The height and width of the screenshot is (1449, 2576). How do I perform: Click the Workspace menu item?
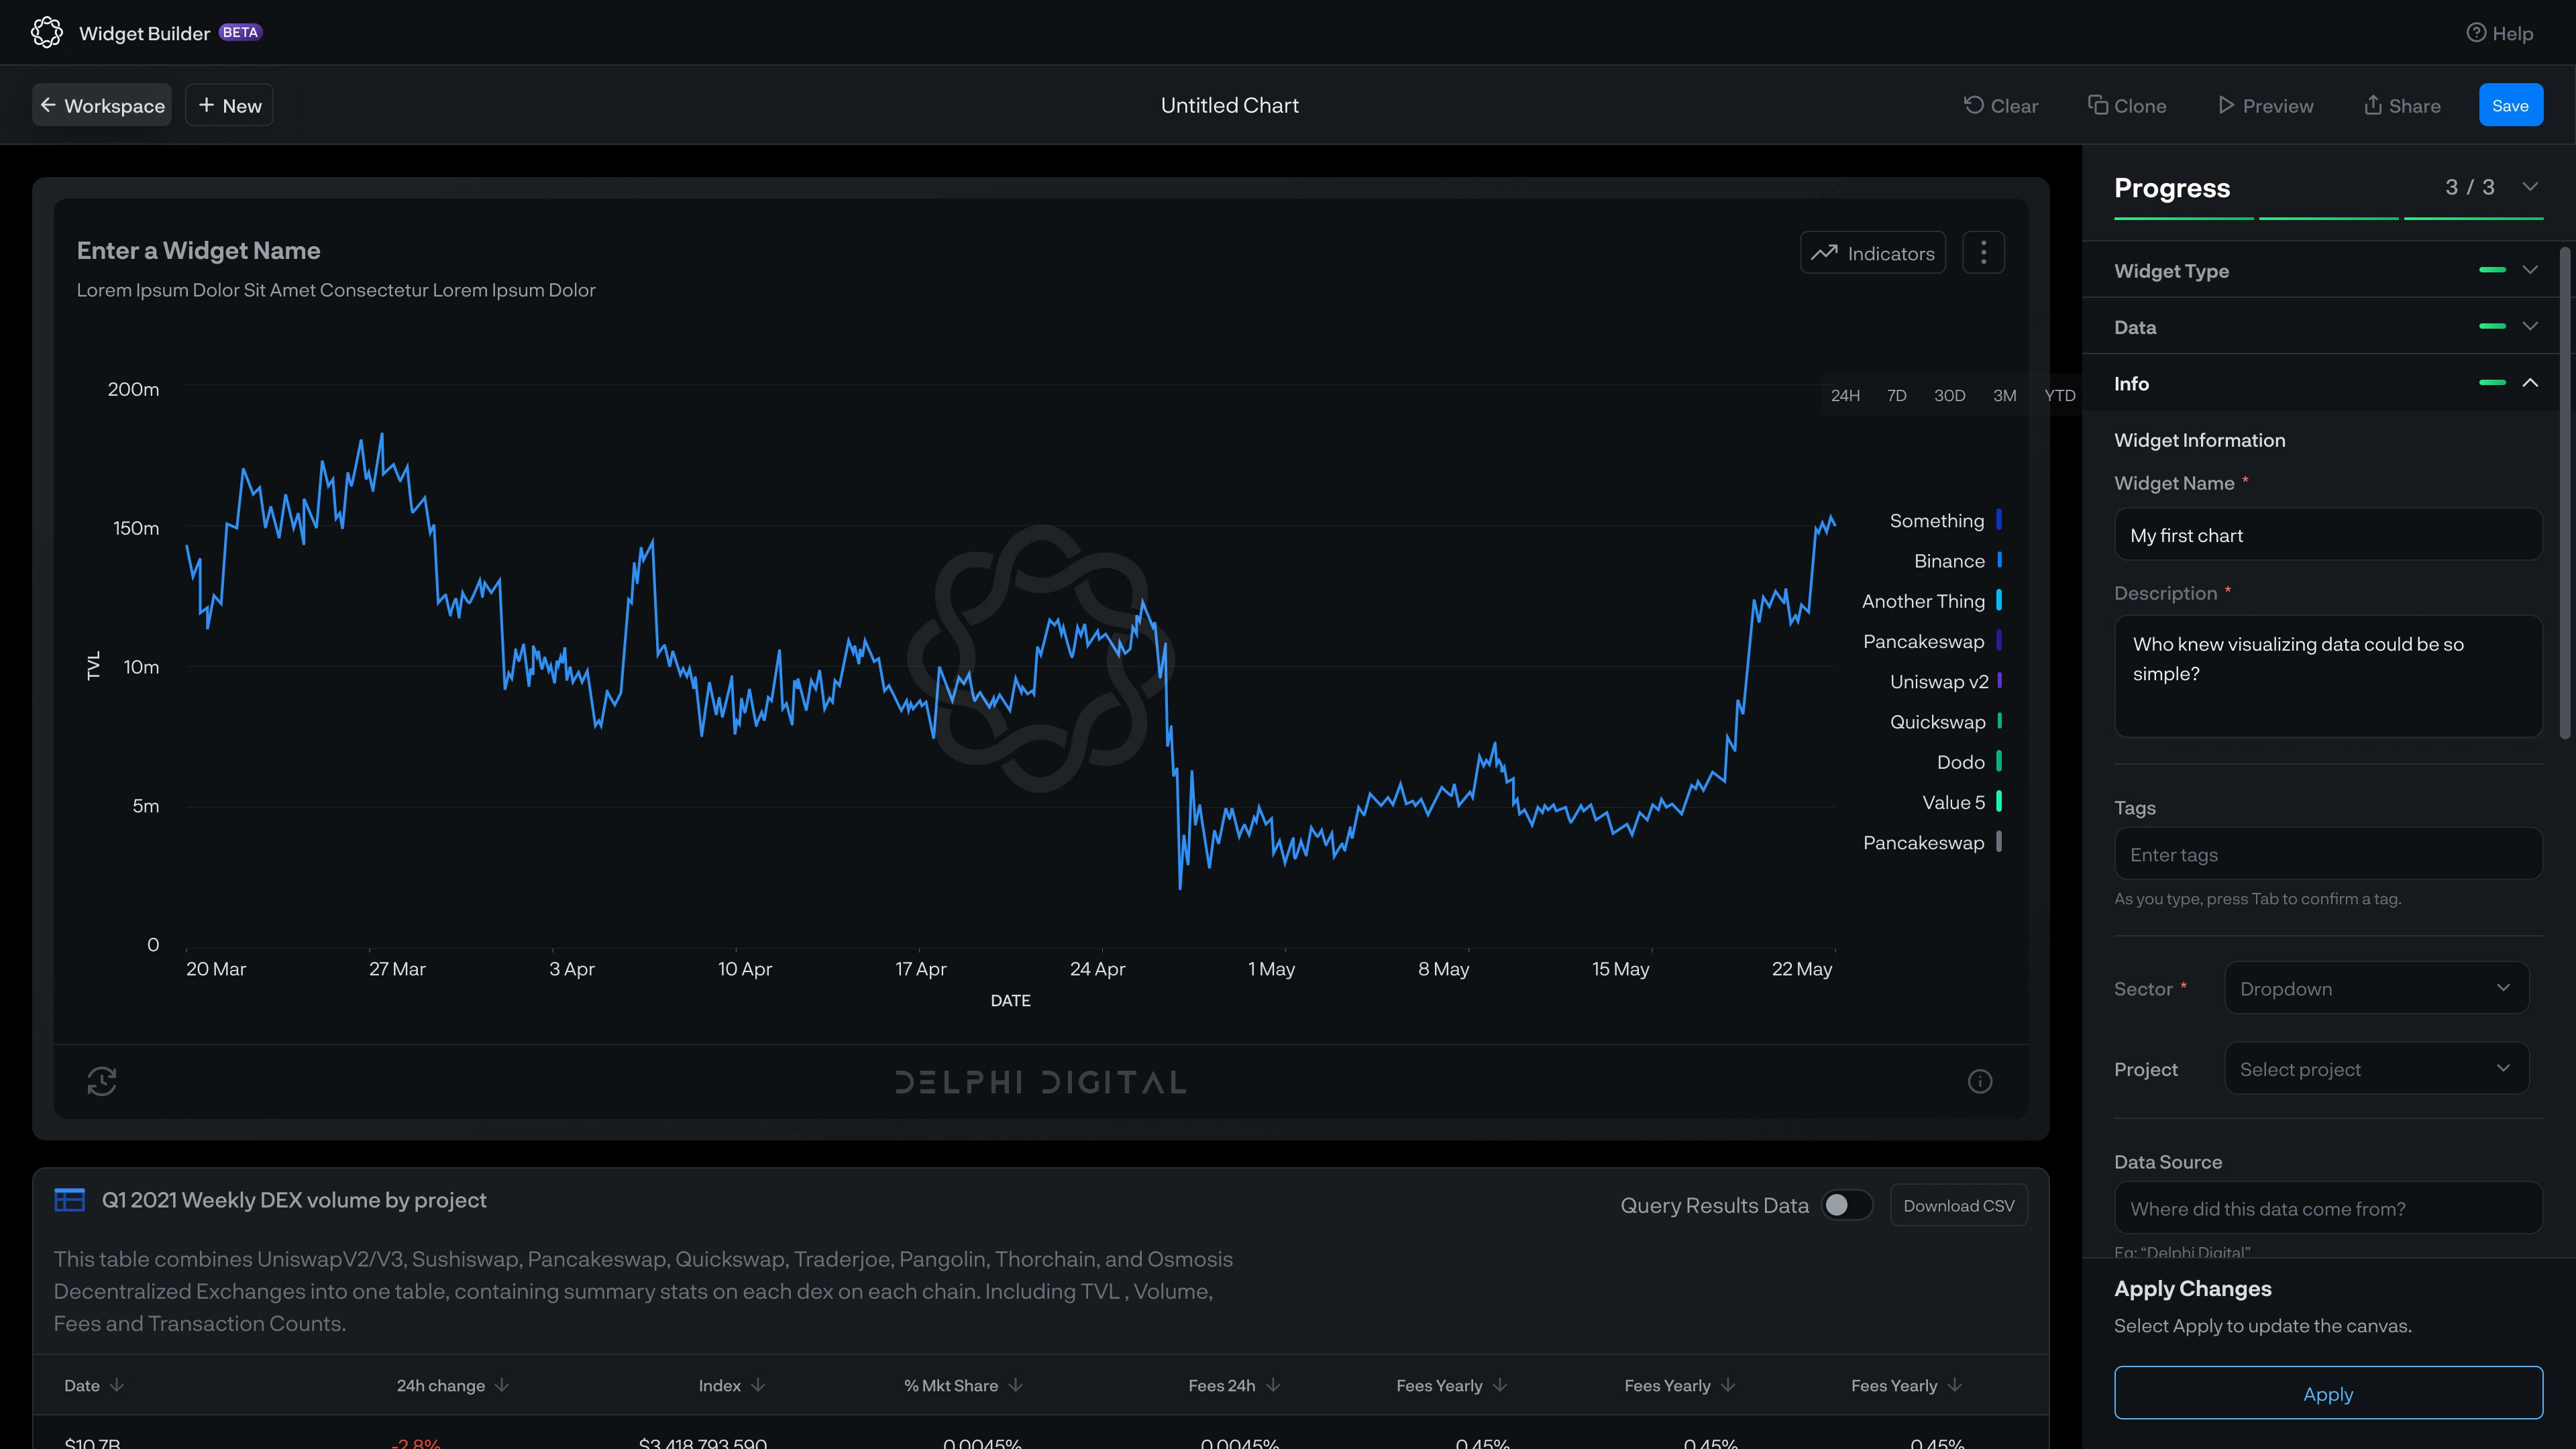tap(101, 105)
